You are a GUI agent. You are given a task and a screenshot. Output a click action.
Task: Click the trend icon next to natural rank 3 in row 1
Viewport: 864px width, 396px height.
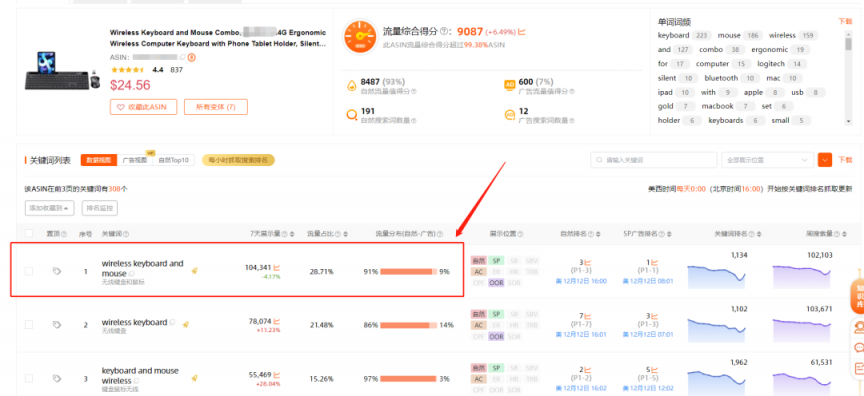click(587, 263)
